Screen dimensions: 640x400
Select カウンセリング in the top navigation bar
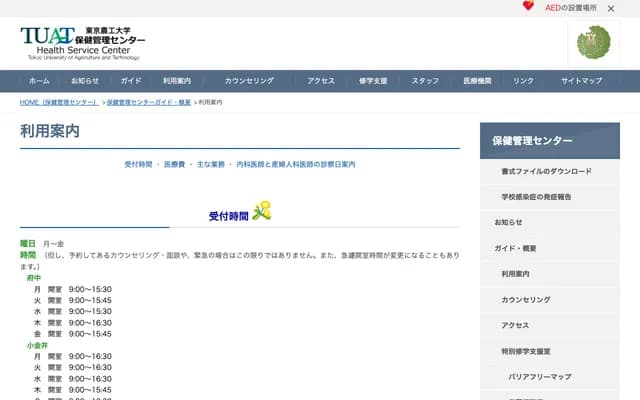249,81
